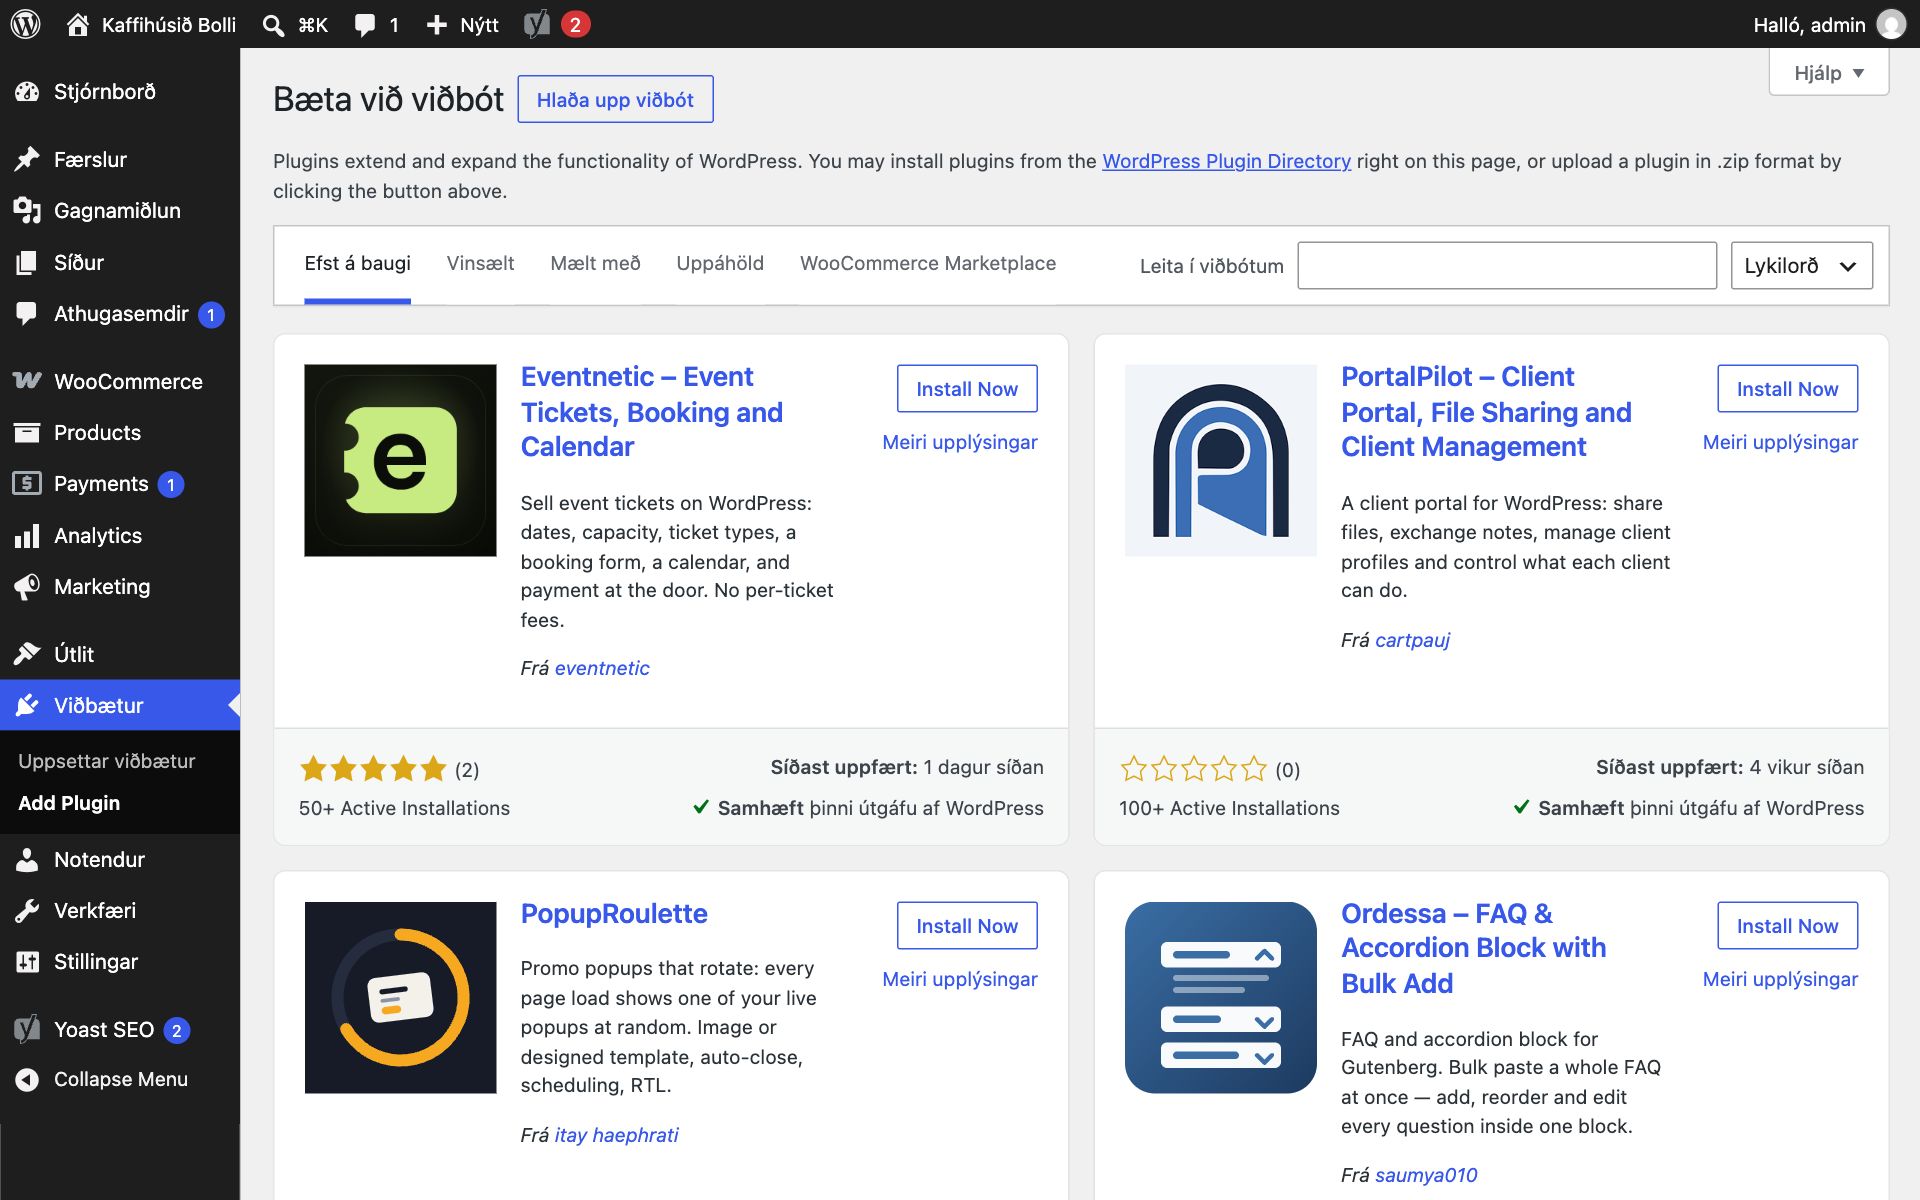This screenshot has height=1200, width=1920.
Task: Click the Collapse Menu arrow icon
Action: (x=27, y=1079)
